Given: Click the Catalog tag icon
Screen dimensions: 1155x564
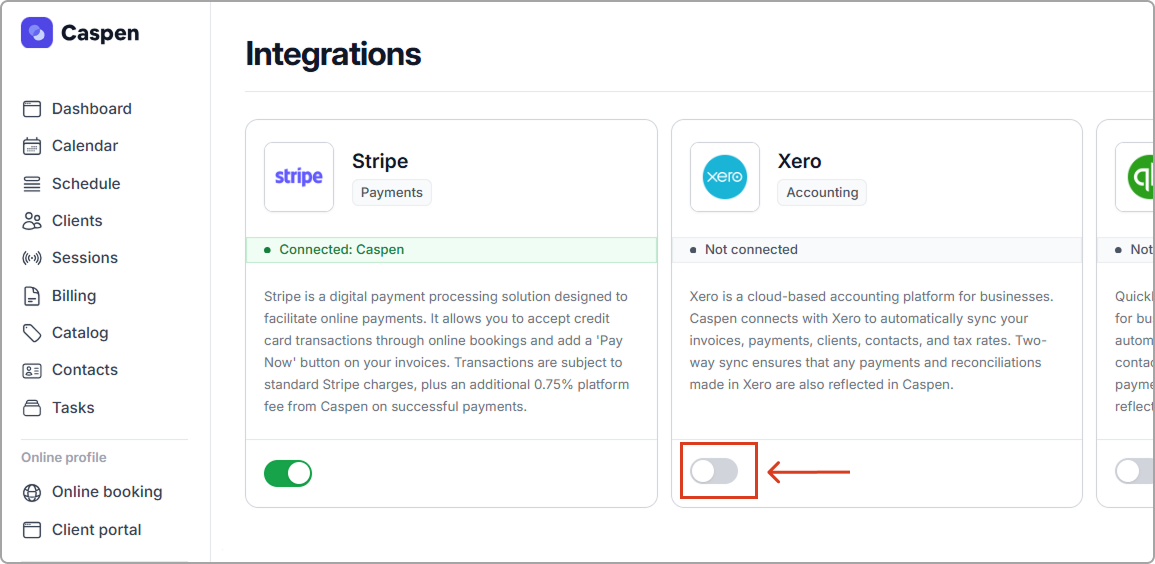Looking at the screenshot, I should [32, 333].
